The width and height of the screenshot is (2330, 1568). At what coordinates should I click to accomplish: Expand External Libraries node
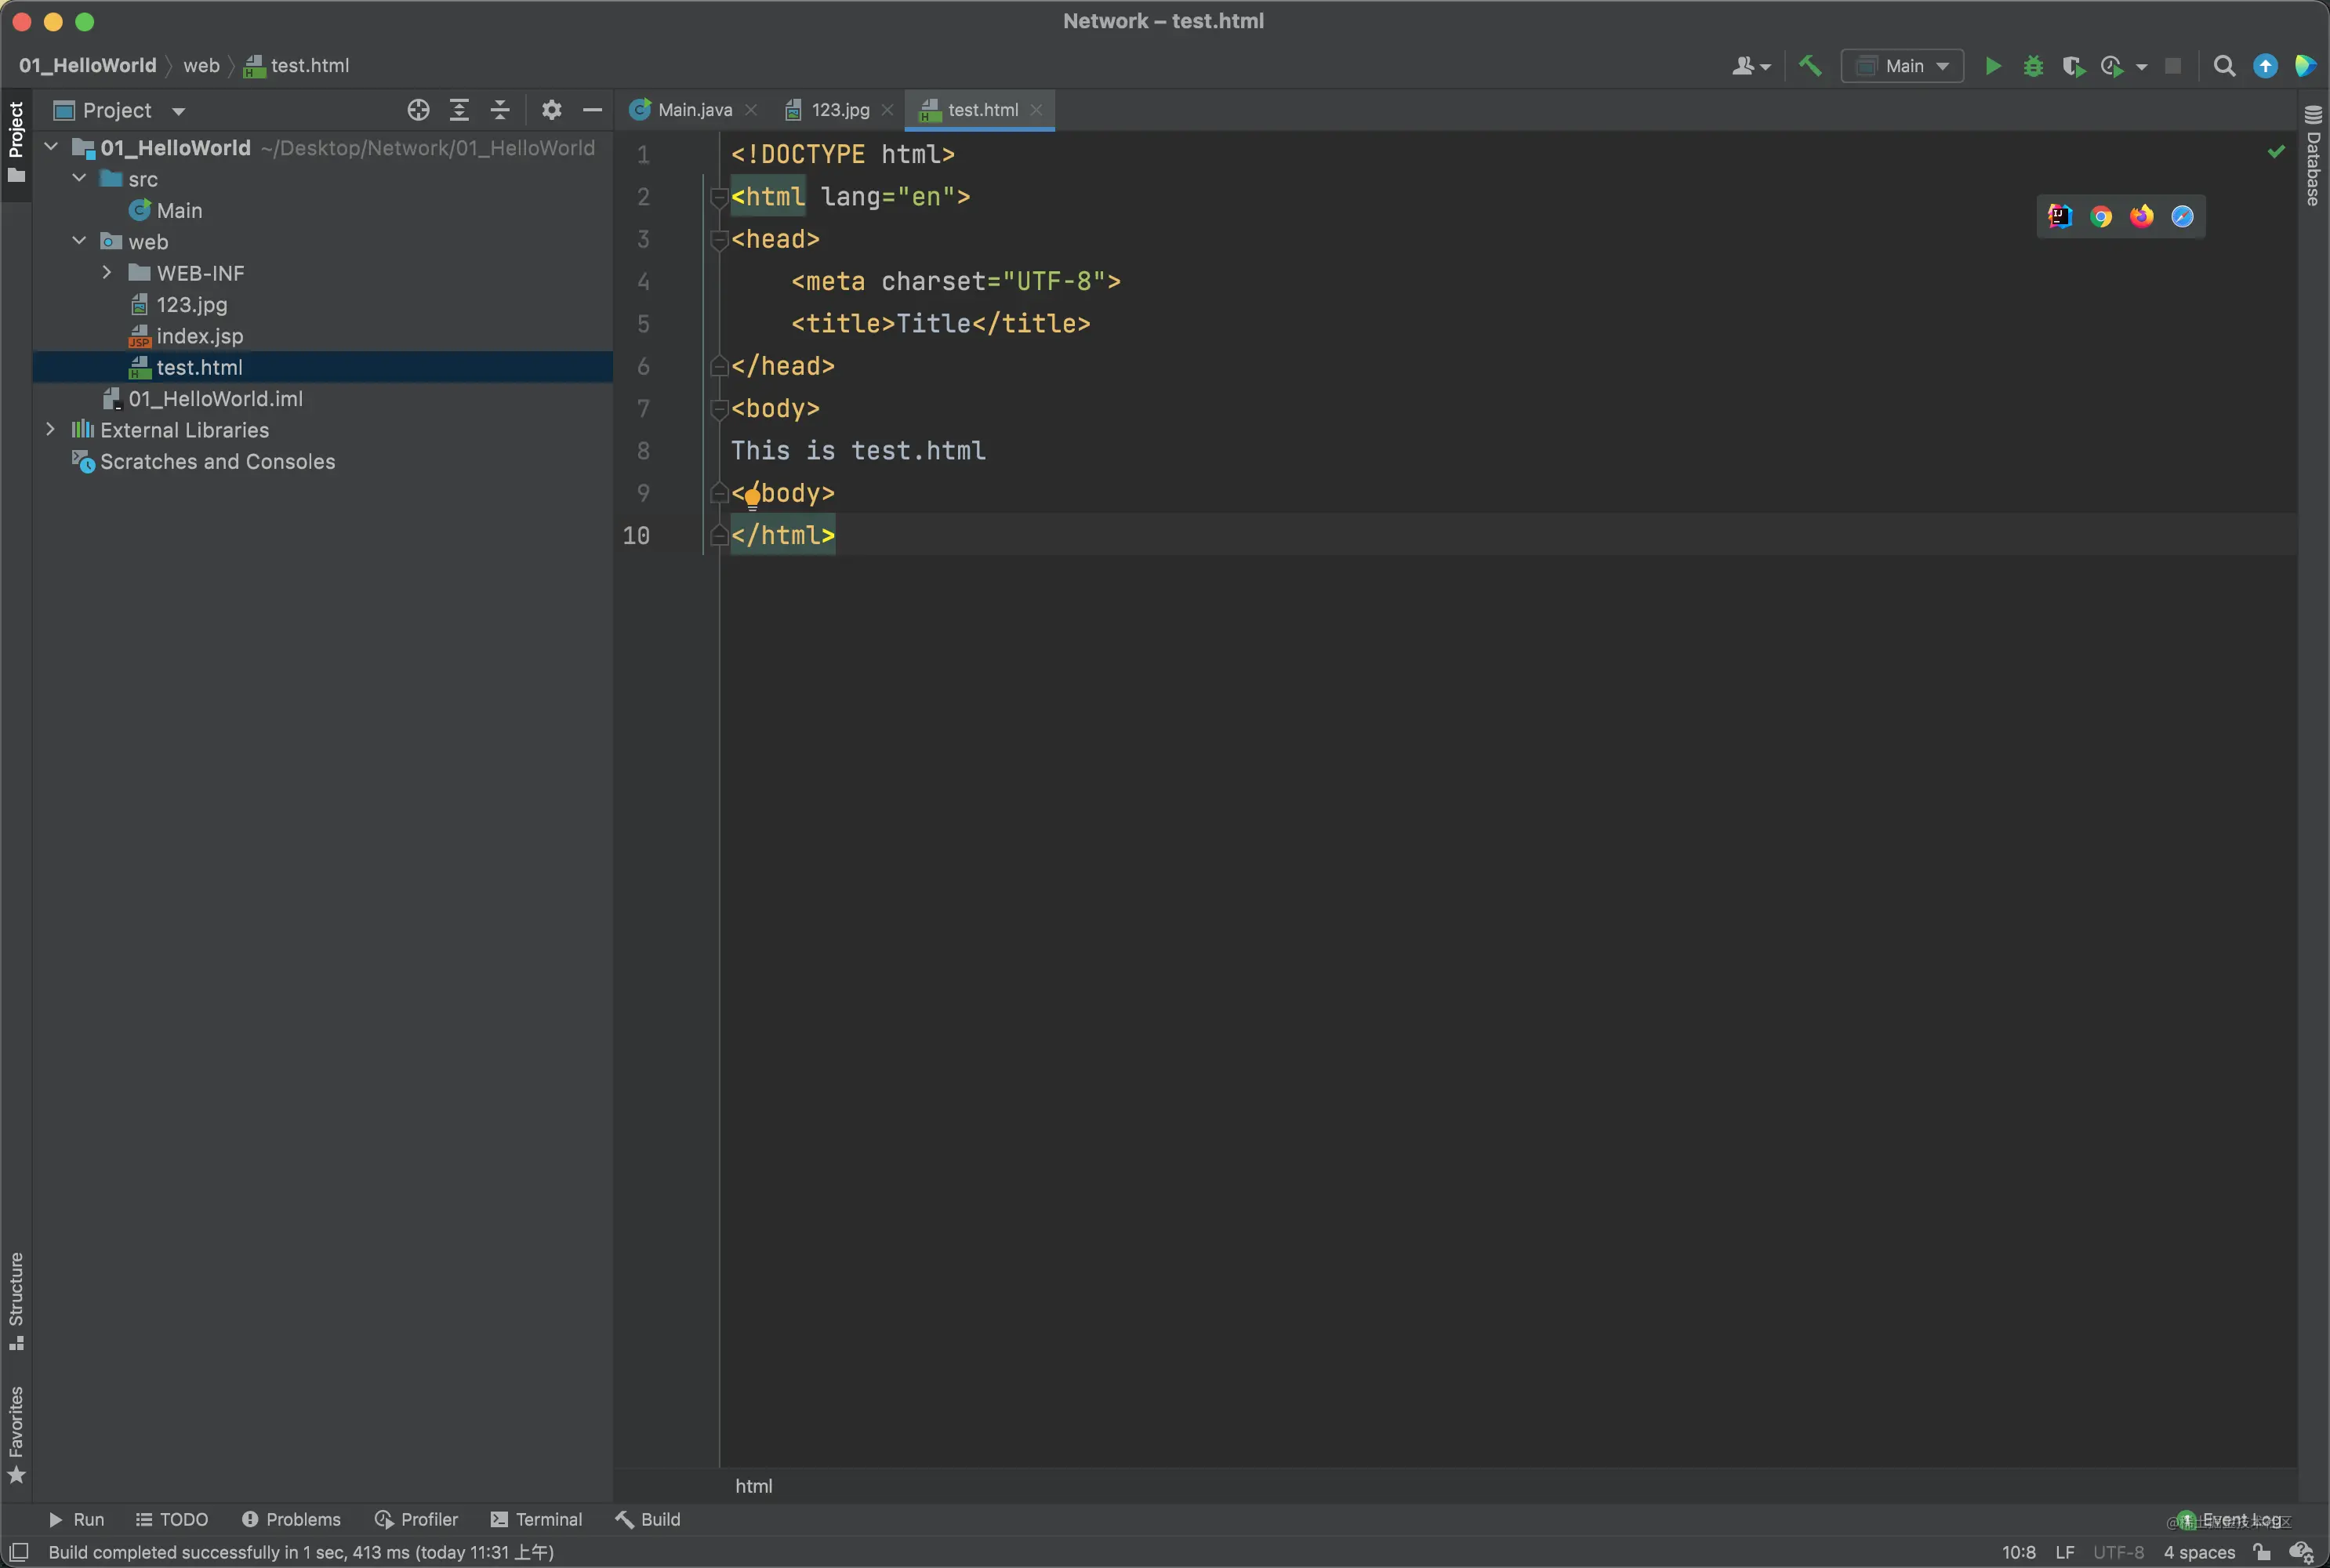click(51, 429)
